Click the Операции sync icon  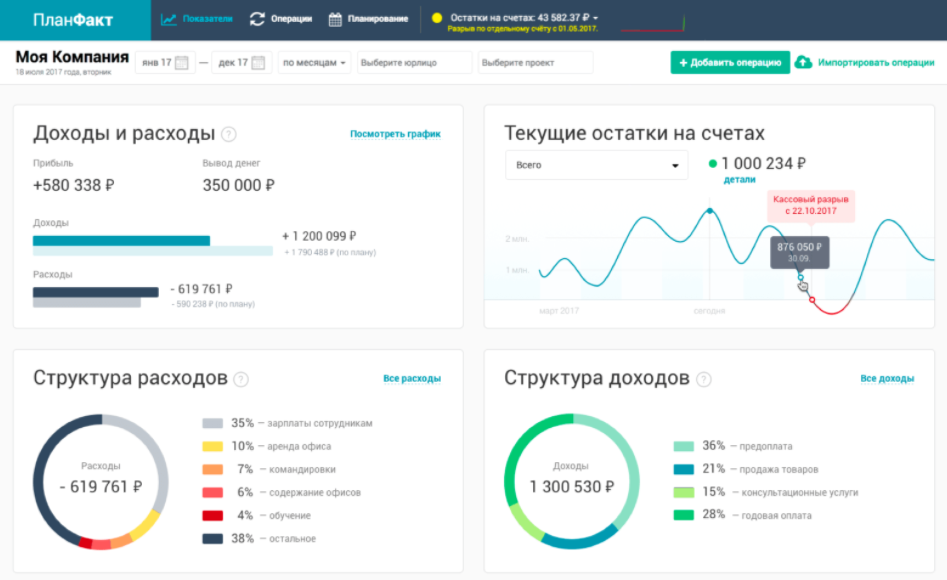click(257, 17)
